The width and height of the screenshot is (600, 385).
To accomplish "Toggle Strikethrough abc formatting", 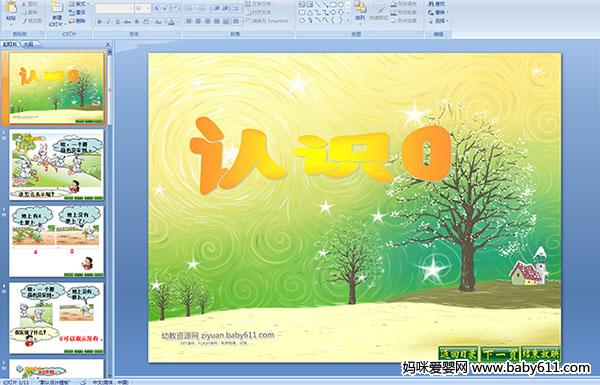I will (127, 22).
